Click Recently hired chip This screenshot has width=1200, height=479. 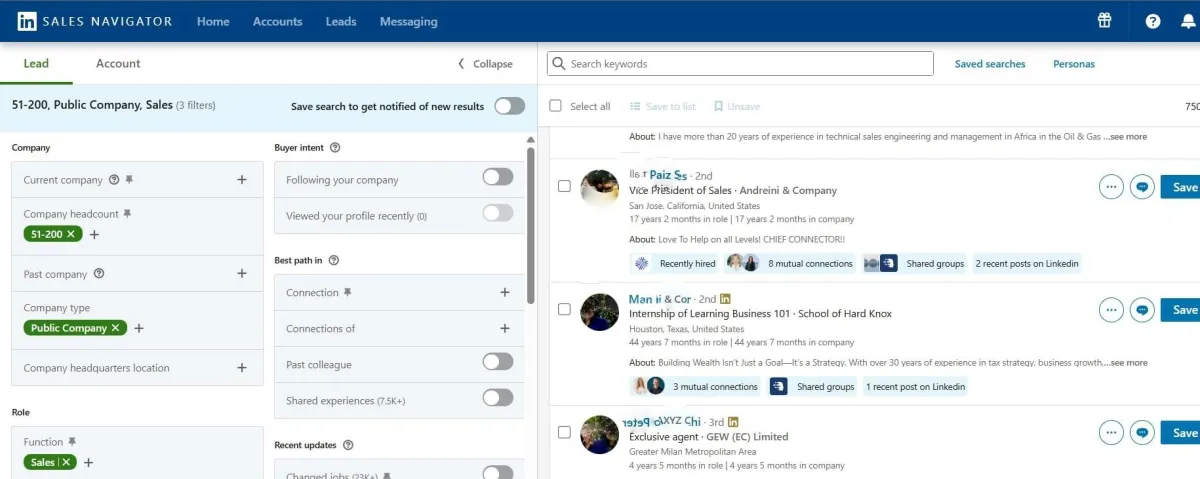[x=676, y=264]
